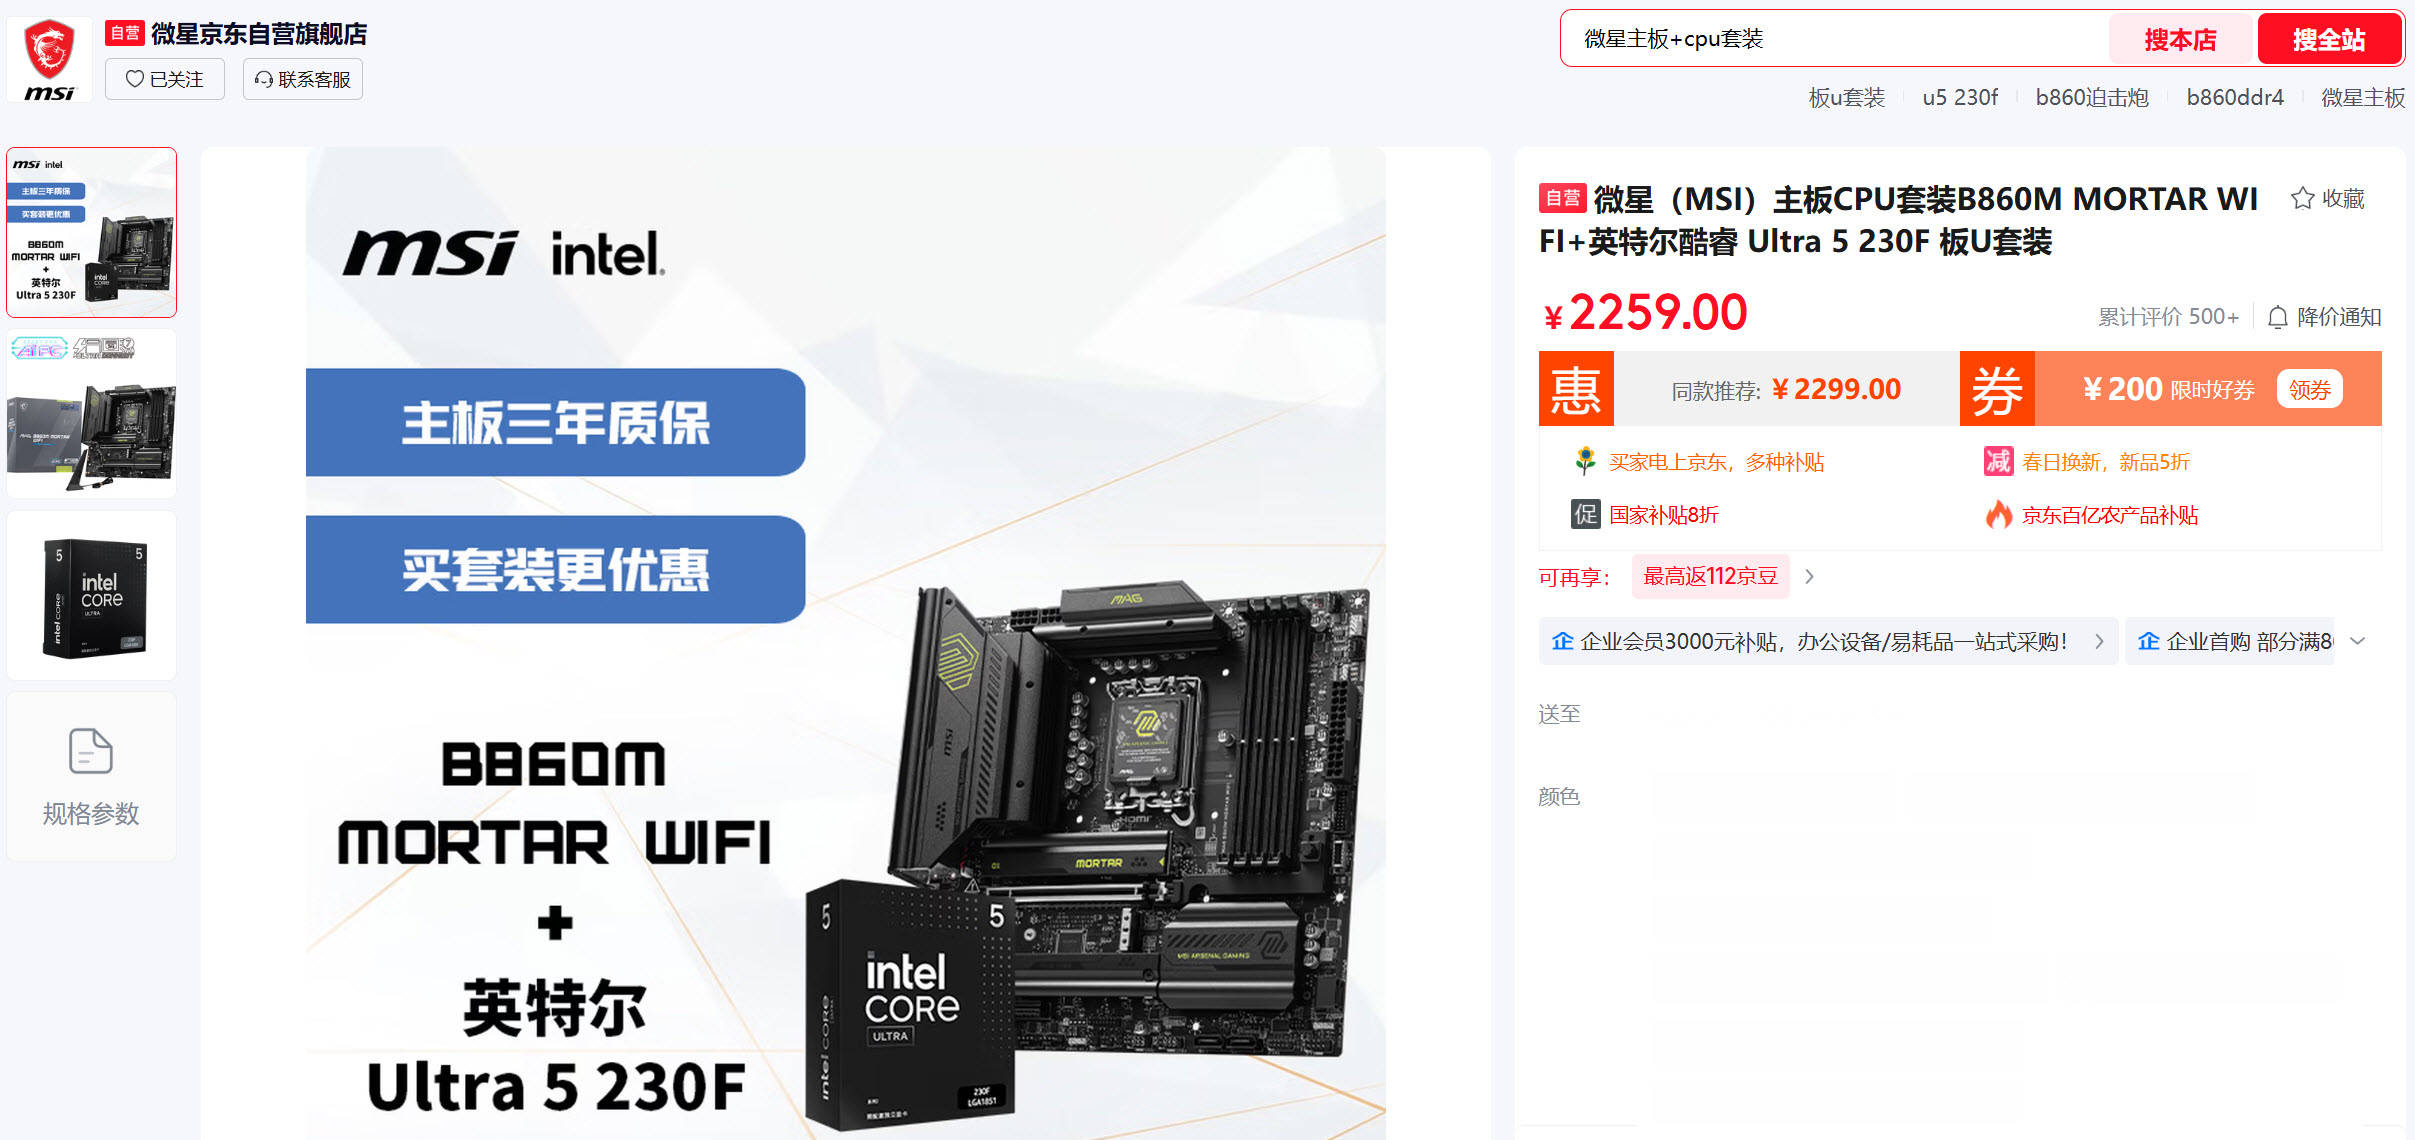This screenshot has height=1140, width=2415.
Task: Click the flame icon for 京东百亿农产品补贴
Action: click(x=1998, y=515)
